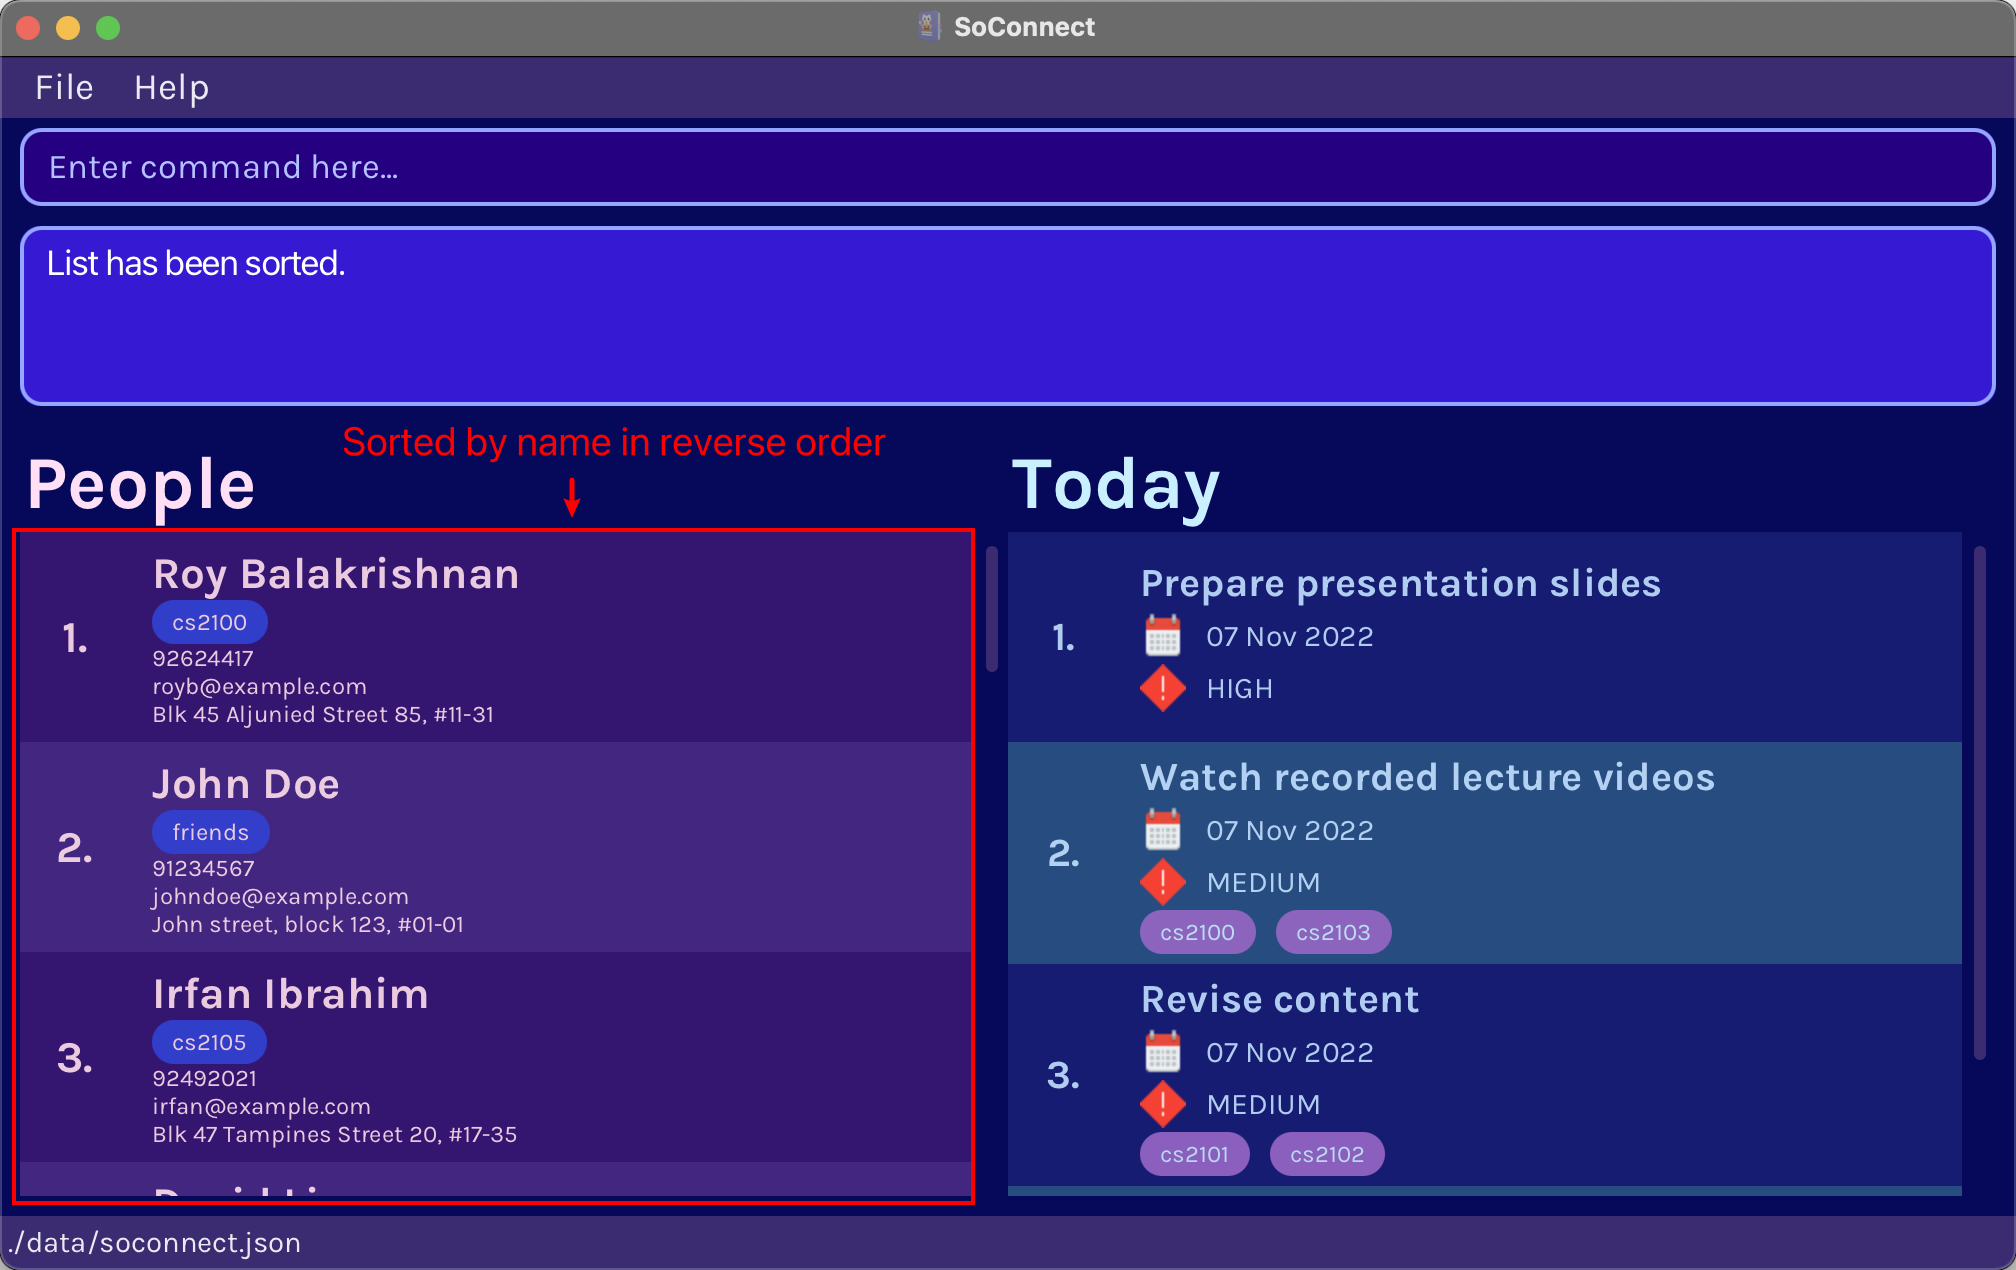Viewport: 2016px width, 1270px height.
Task: Click cs2100 tag on Roy Balakrishnan
Action: [209, 622]
